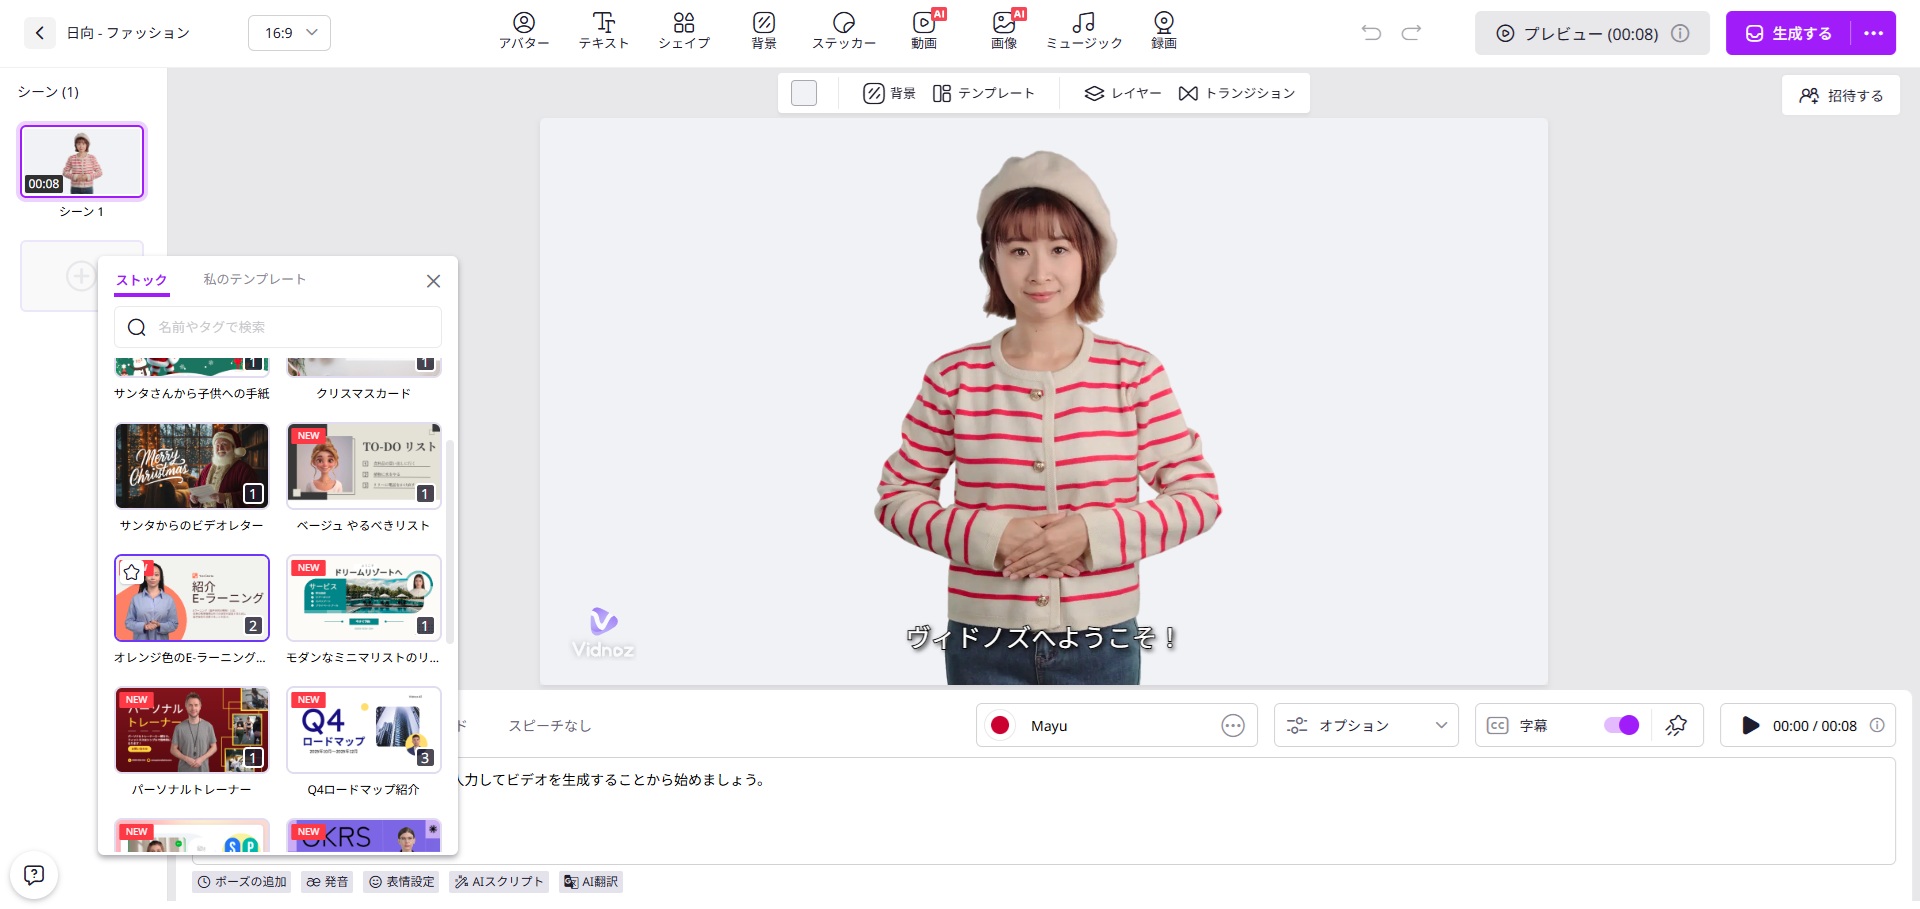Switch to the 私のテンプレート tab
This screenshot has width=1920, height=909.
pos(254,280)
